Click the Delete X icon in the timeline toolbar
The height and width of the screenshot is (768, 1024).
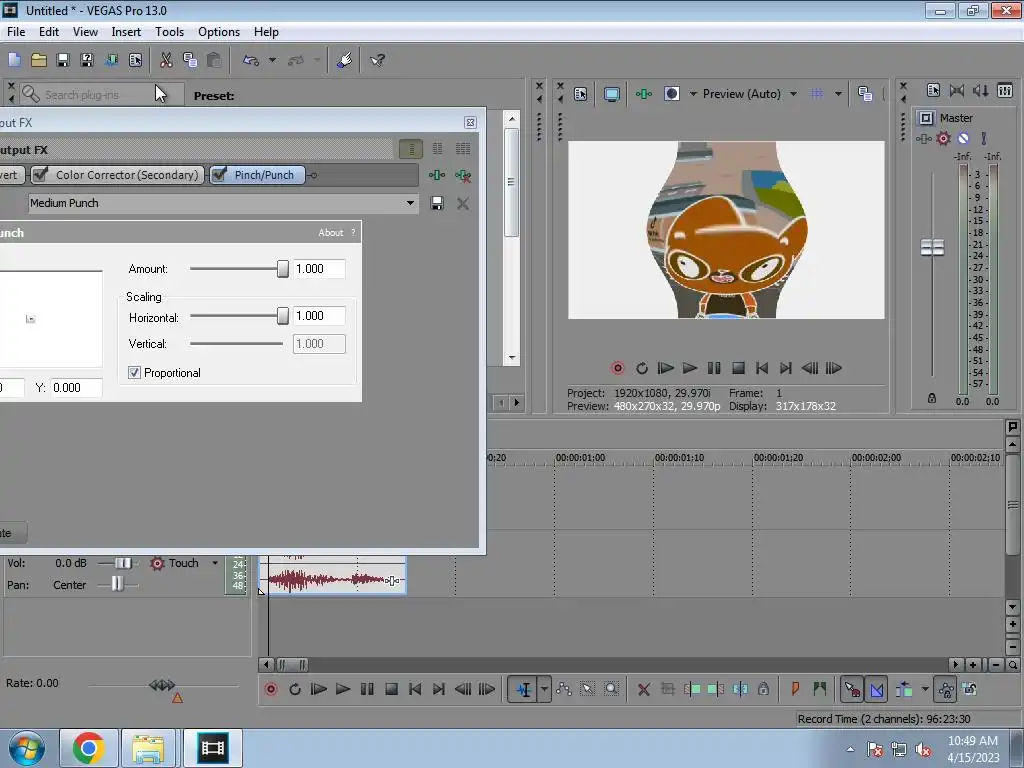[643, 690]
